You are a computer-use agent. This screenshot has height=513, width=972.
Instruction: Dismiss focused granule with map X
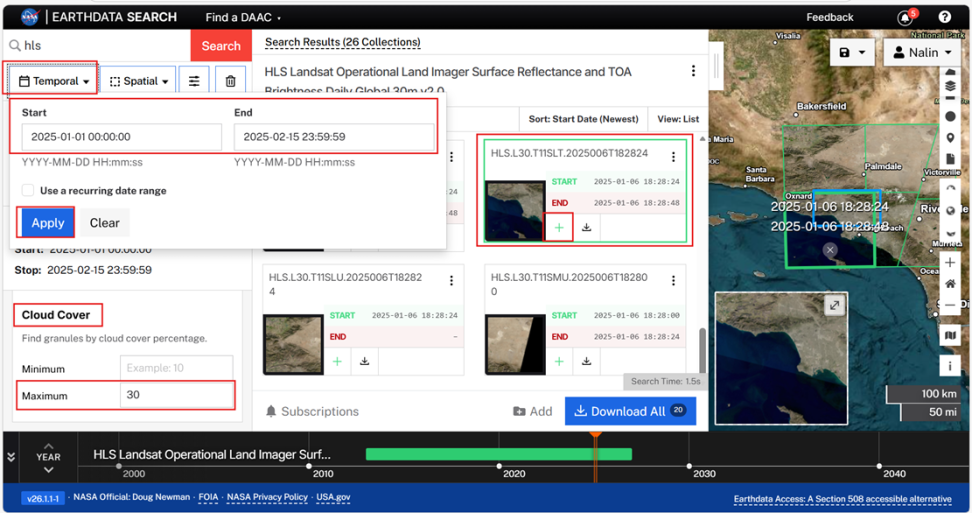tap(830, 250)
